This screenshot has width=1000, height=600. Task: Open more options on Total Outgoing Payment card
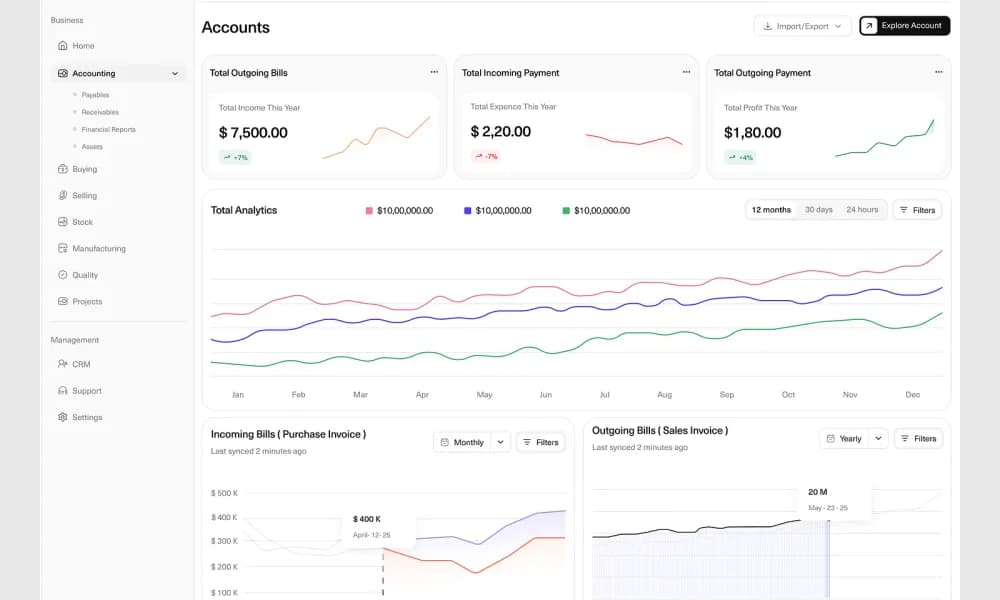(x=939, y=72)
